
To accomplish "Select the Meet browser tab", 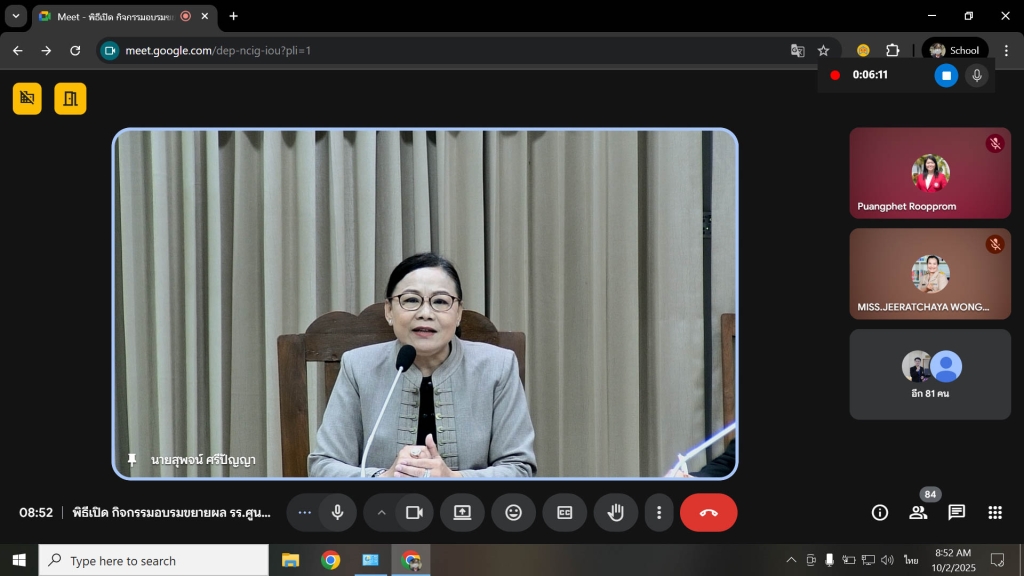I will (110, 16).
